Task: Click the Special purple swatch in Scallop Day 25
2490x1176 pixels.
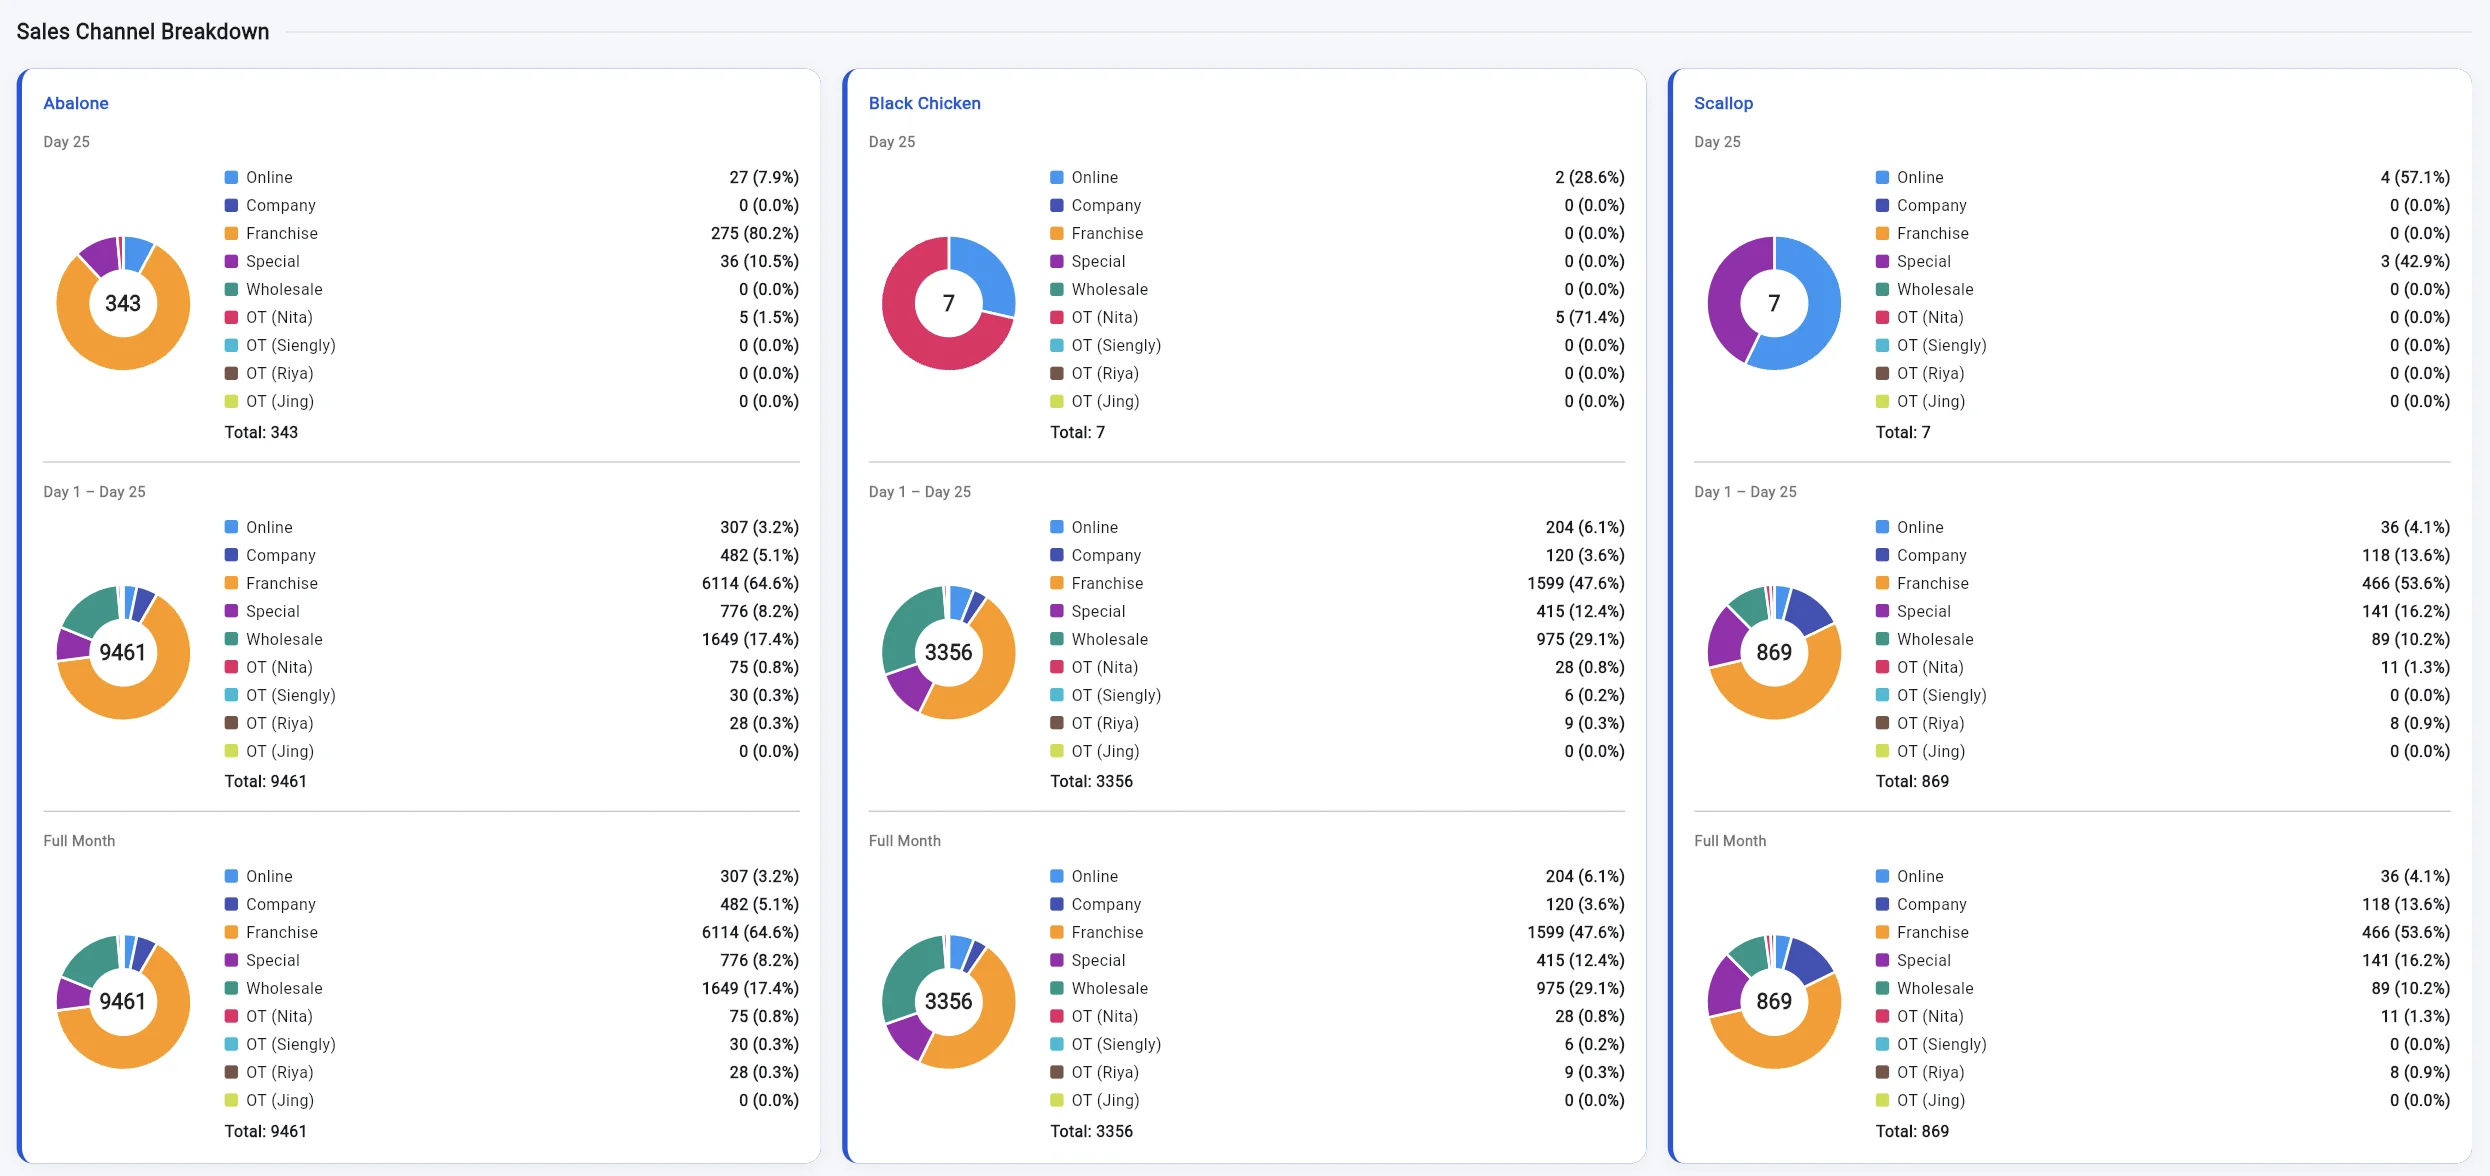Action: pyautogui.click(x=1882, y=261)
